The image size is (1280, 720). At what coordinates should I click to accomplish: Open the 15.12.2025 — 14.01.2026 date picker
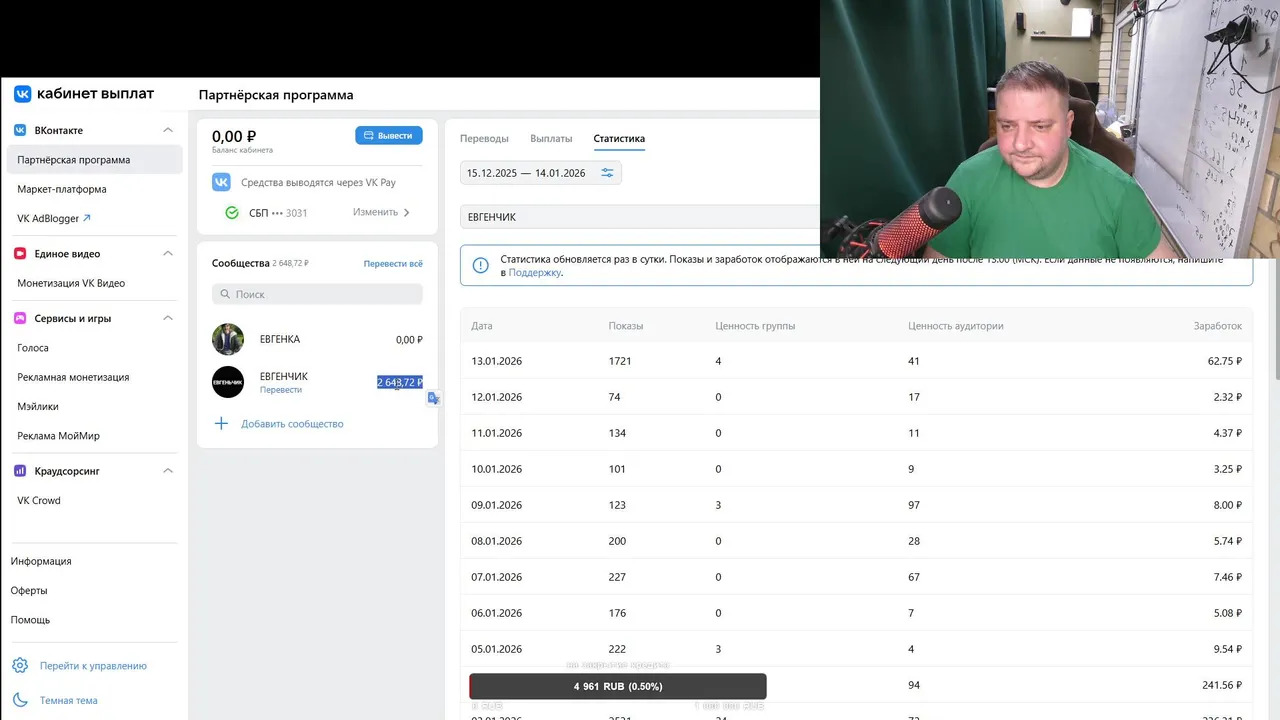pos(541,173)
